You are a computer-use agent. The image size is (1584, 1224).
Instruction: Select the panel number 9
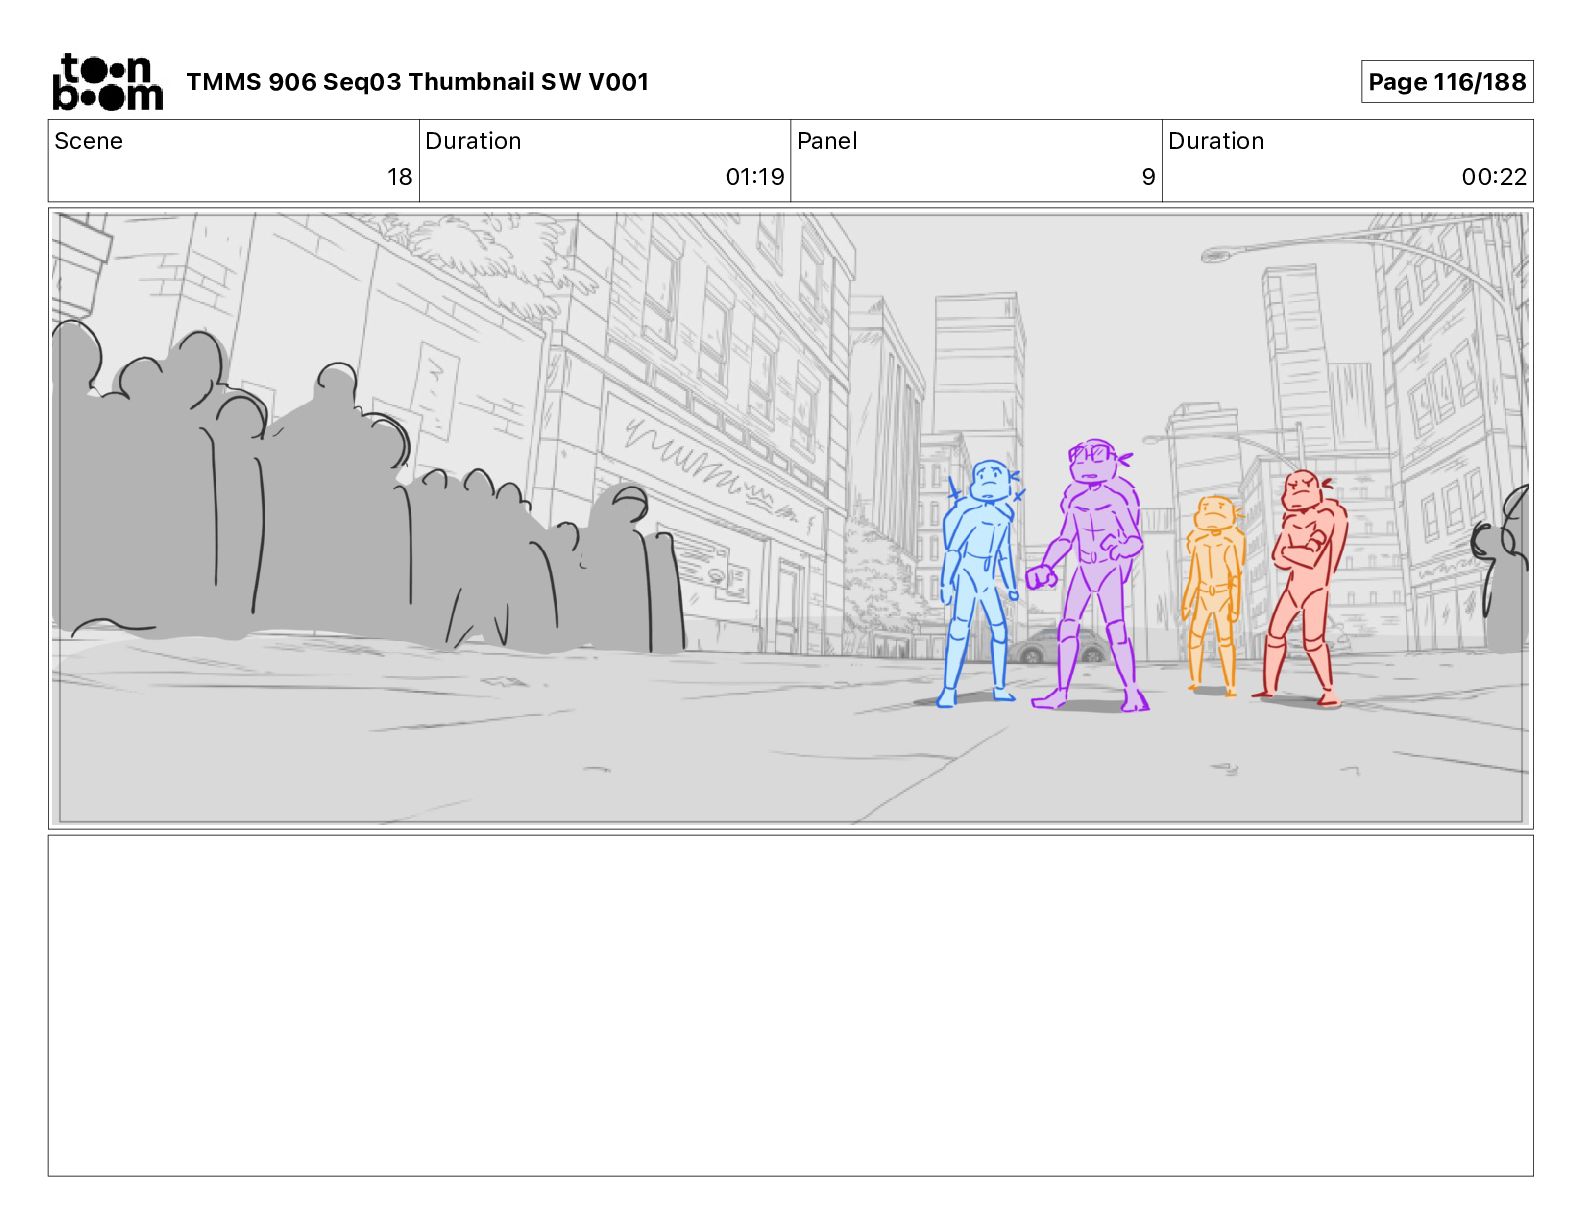[1148, 177]
